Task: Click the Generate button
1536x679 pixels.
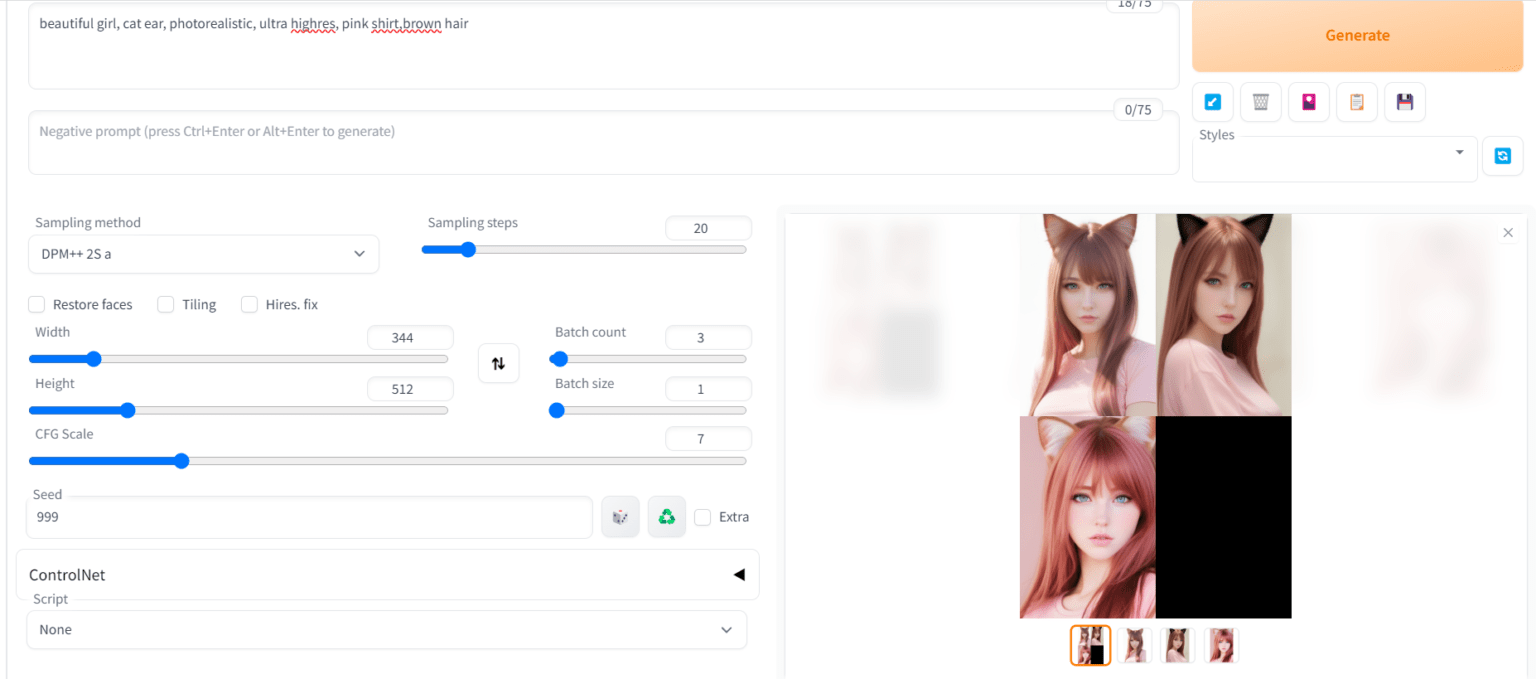Action: [x=1356, y=35]
